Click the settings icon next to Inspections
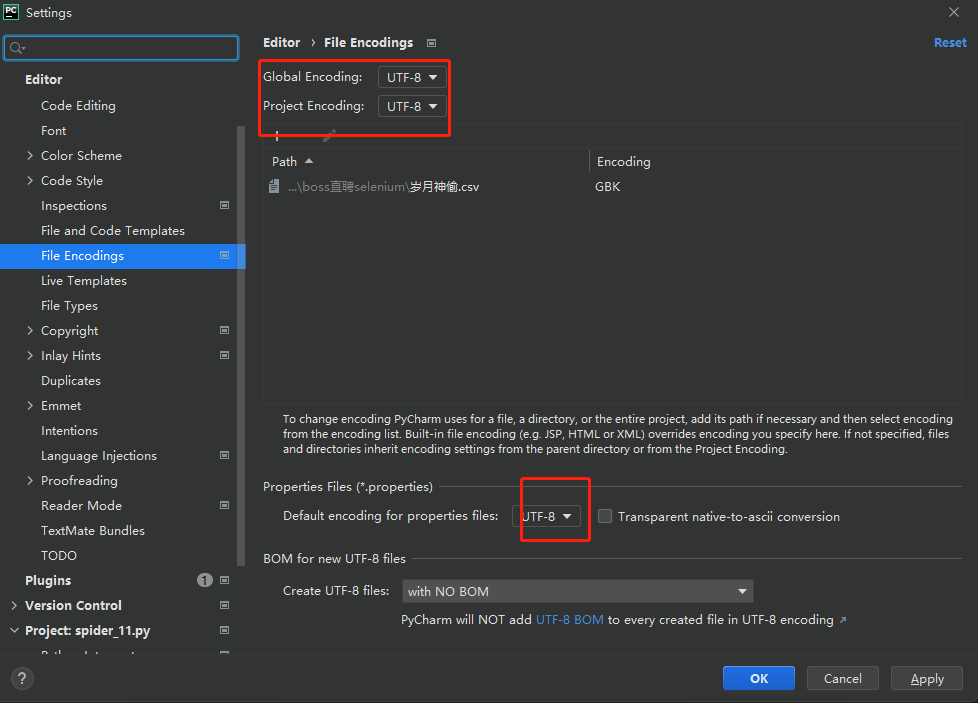Image resolution: width=978 pixels, height=703 pixels. point(224,205)
